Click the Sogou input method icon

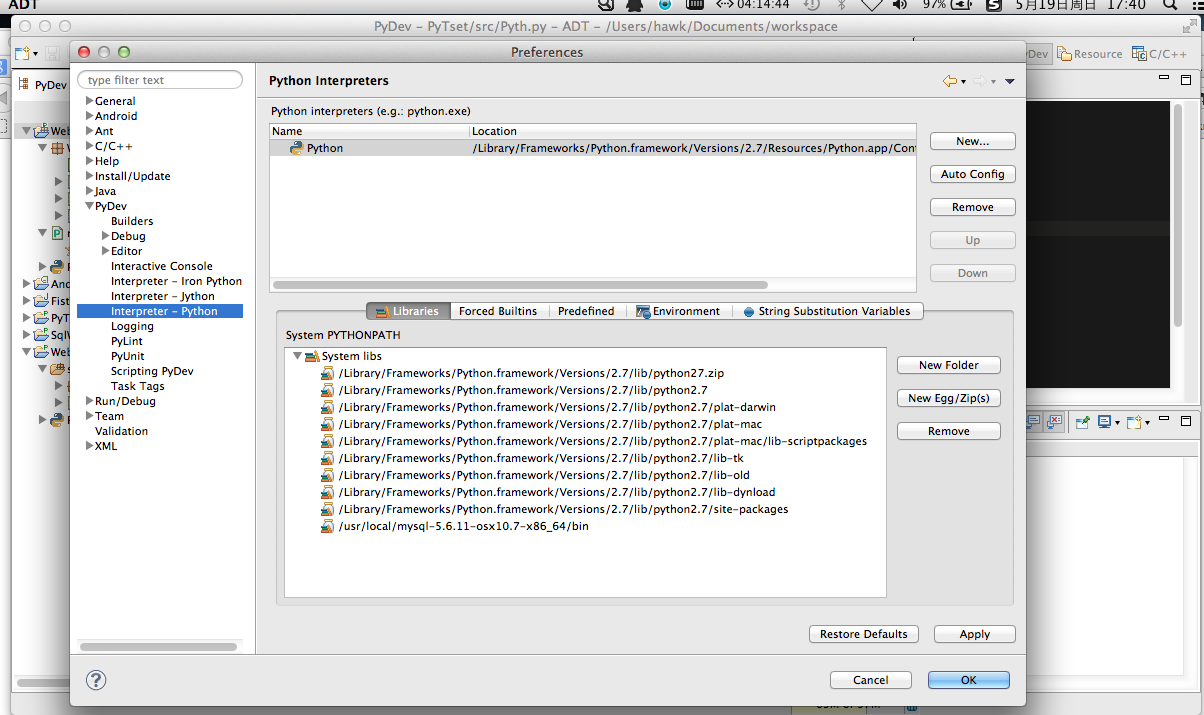[994, 5]
